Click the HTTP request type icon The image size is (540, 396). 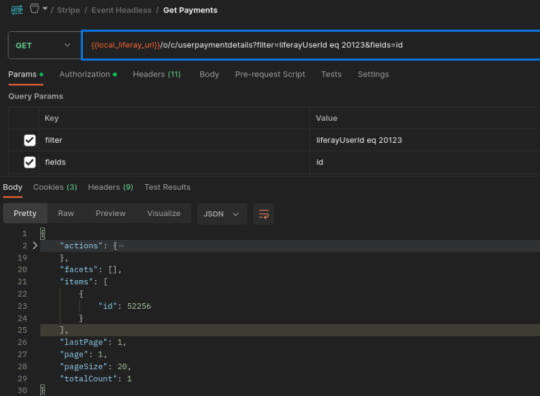(x=17, y=10)
